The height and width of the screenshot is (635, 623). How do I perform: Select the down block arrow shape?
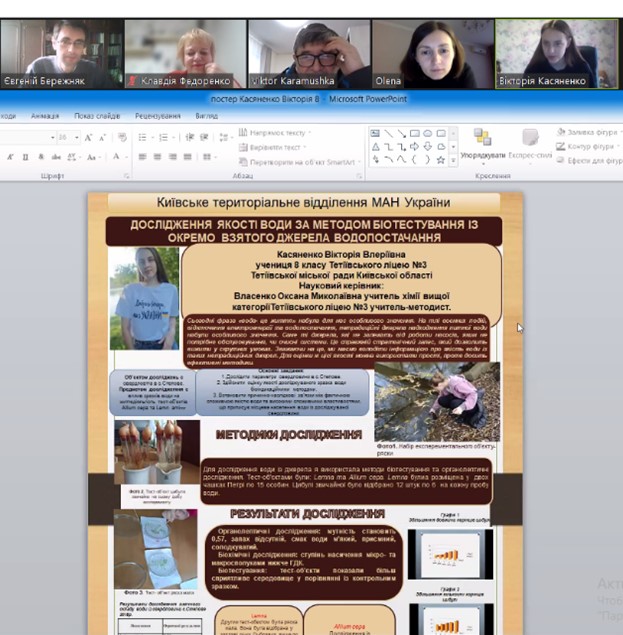point(427,147)
